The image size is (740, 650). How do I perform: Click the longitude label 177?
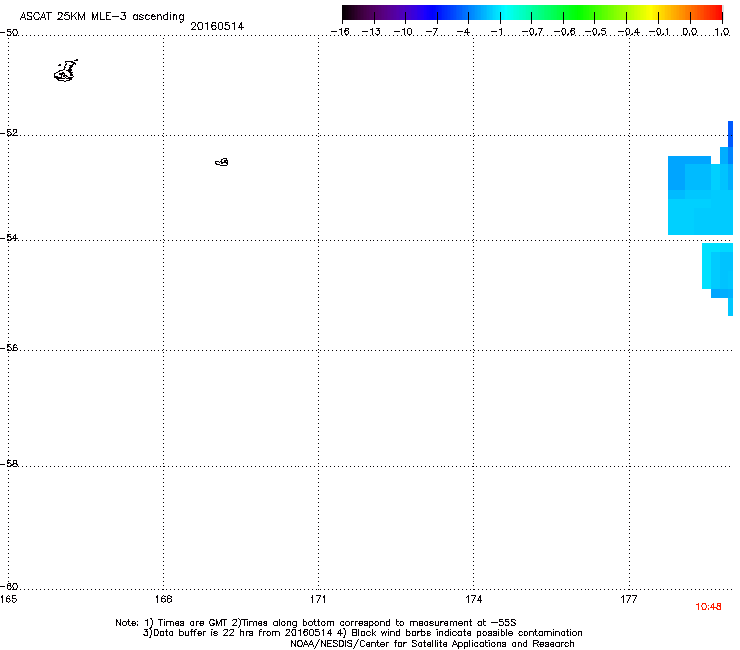point(629,599)
